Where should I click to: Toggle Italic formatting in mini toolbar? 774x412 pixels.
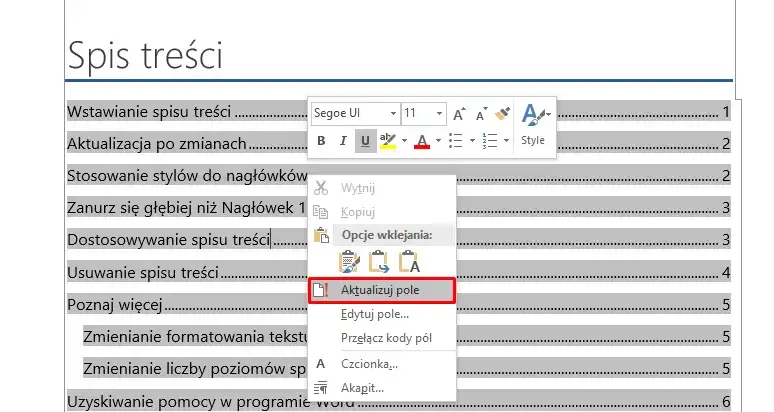[x=343, y=141]
